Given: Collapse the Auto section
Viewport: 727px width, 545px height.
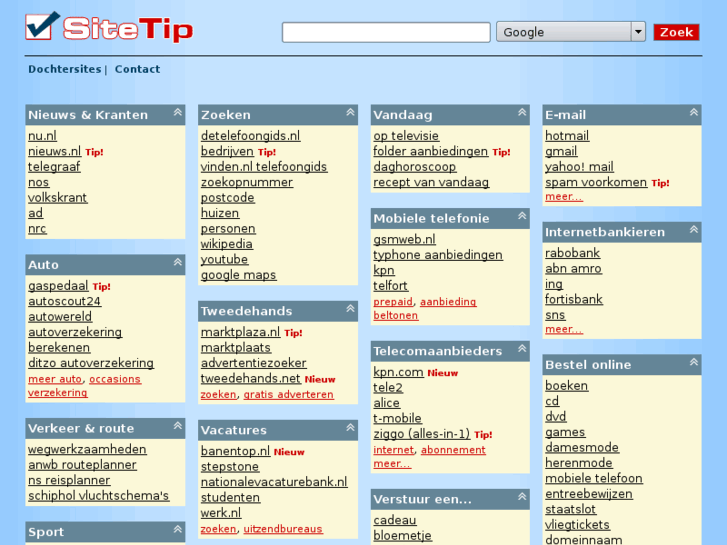Looking at the screenshot, I should 178,262.
